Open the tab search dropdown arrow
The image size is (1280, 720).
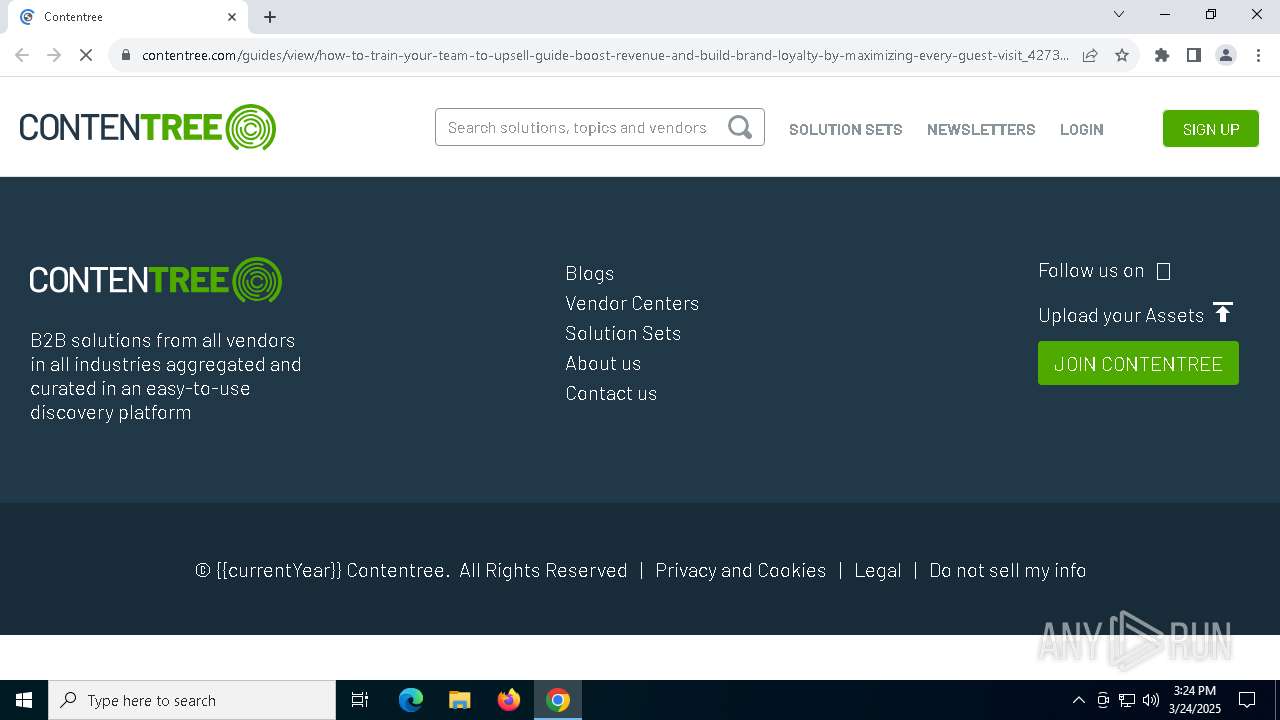click(x=1119, y=14)
